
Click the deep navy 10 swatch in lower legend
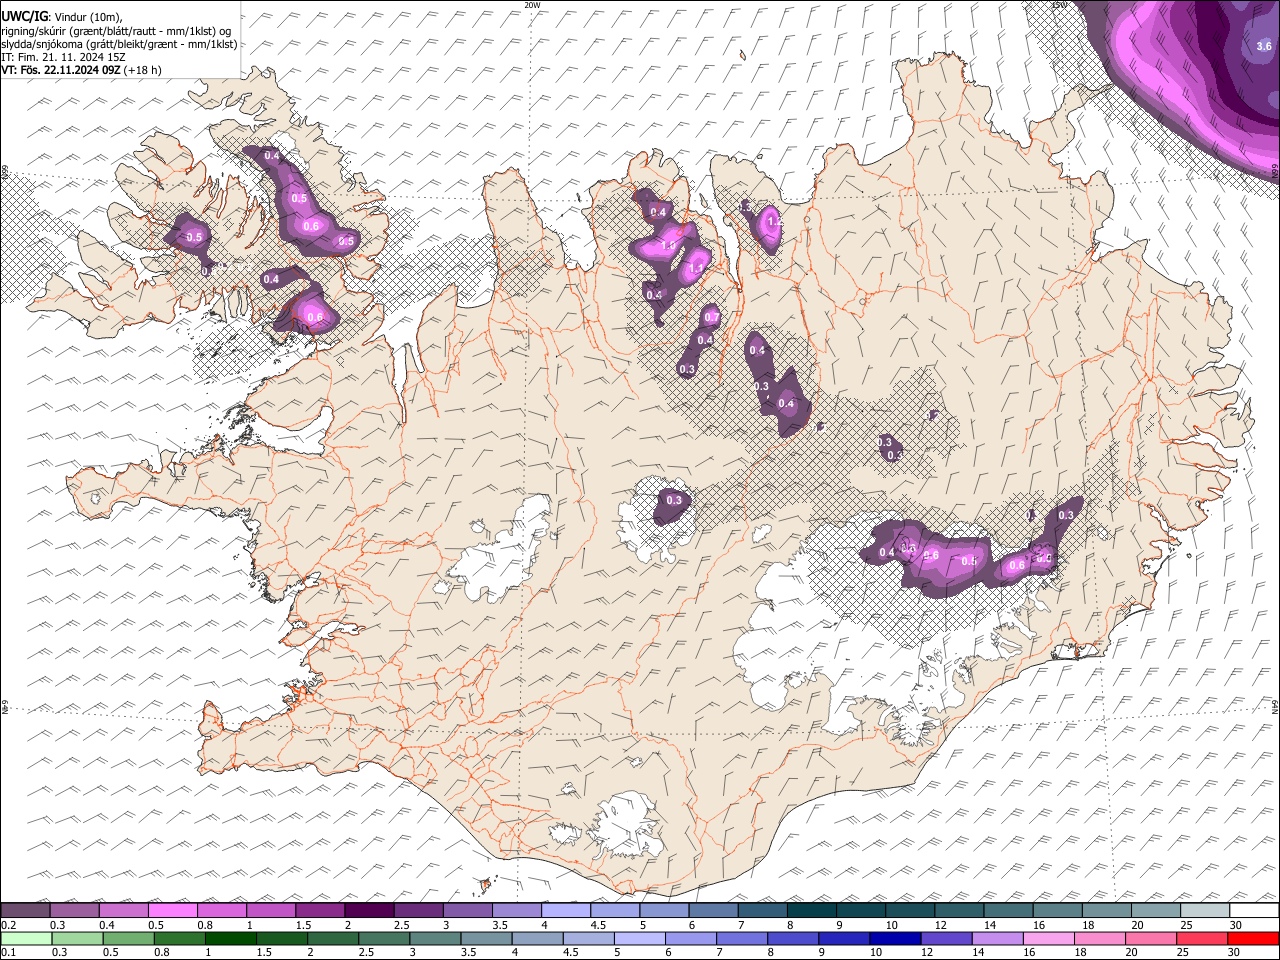895,938
